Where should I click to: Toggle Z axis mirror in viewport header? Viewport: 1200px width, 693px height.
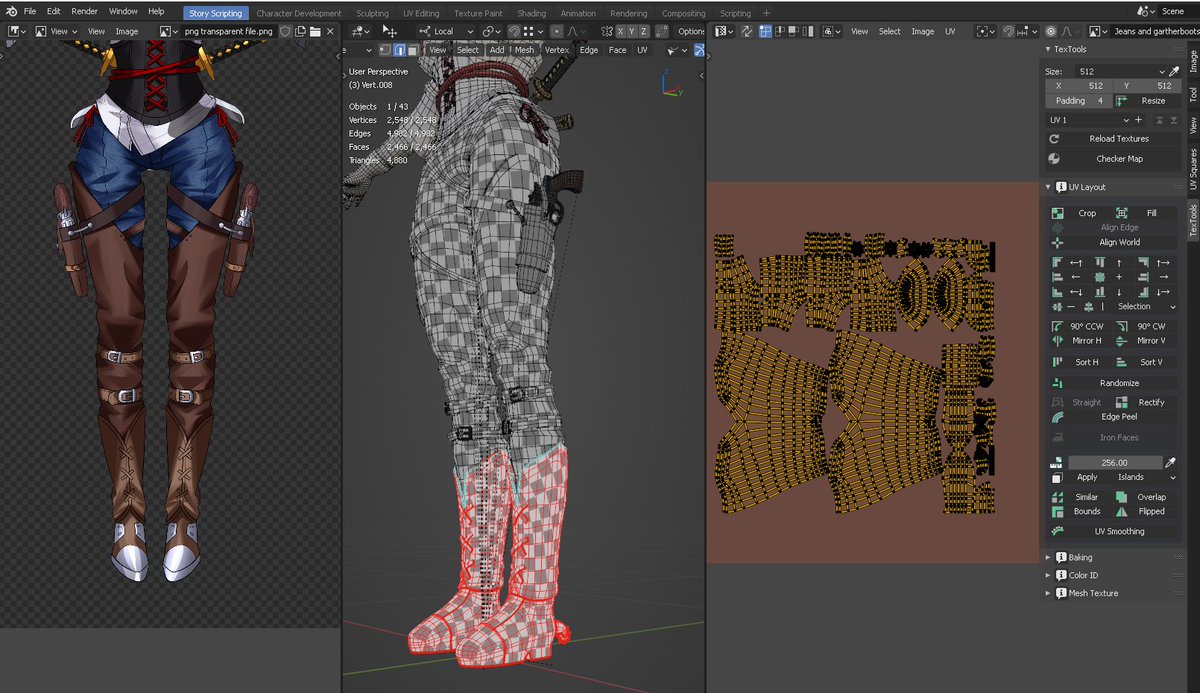[646, 32]
